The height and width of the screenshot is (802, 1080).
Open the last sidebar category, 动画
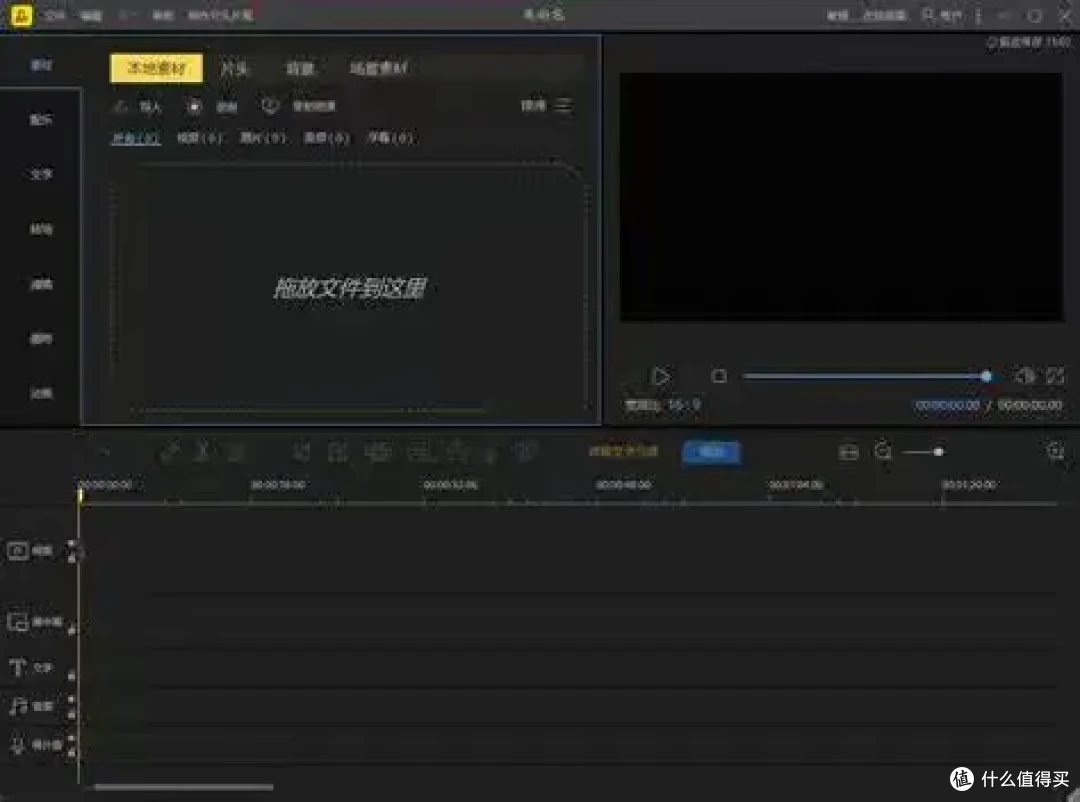pyautogui.click(x=41, y=393)
